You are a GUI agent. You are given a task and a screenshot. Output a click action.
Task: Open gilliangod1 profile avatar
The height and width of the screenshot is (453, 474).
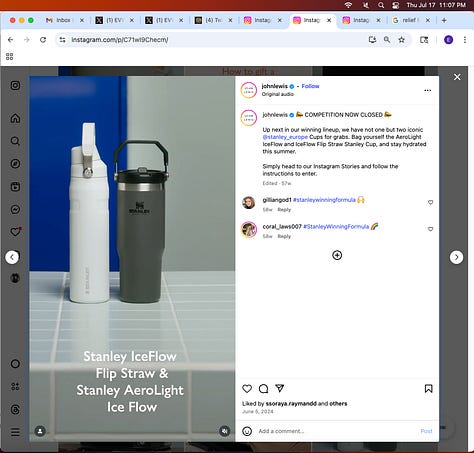(249, 202)
